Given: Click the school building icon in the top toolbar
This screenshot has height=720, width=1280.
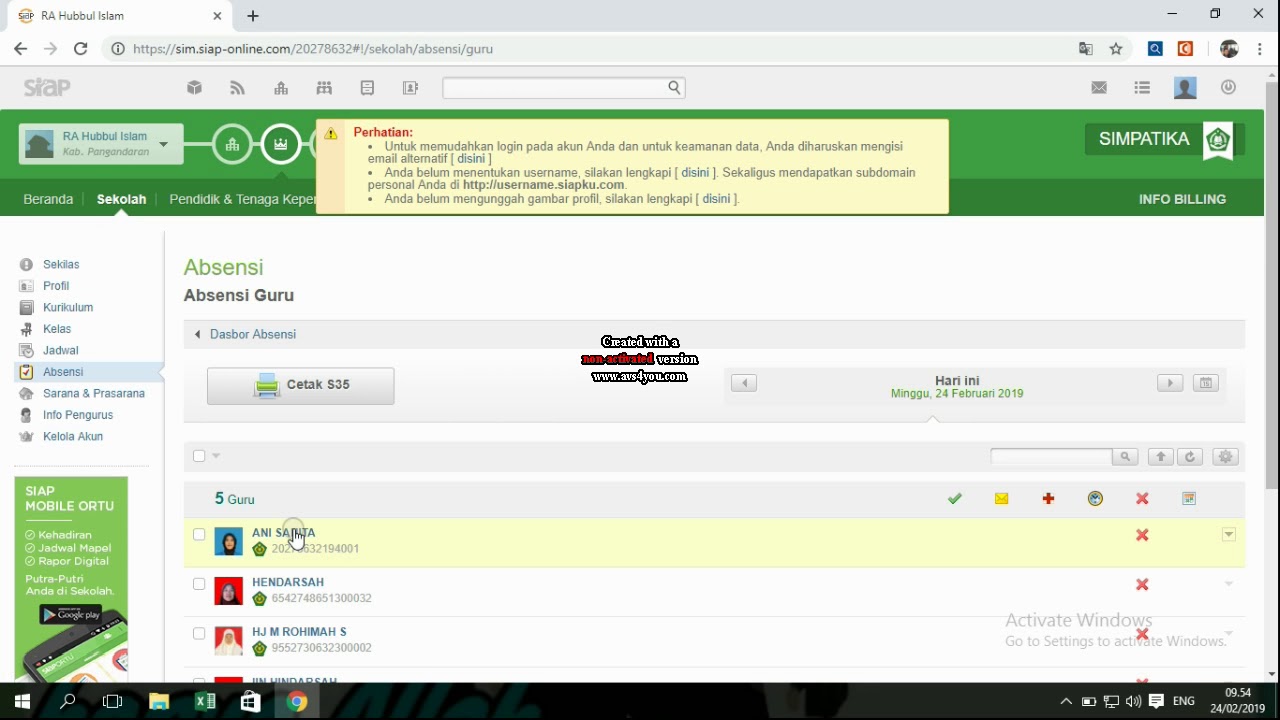Looking at the screenshot, I should (281, 88).
